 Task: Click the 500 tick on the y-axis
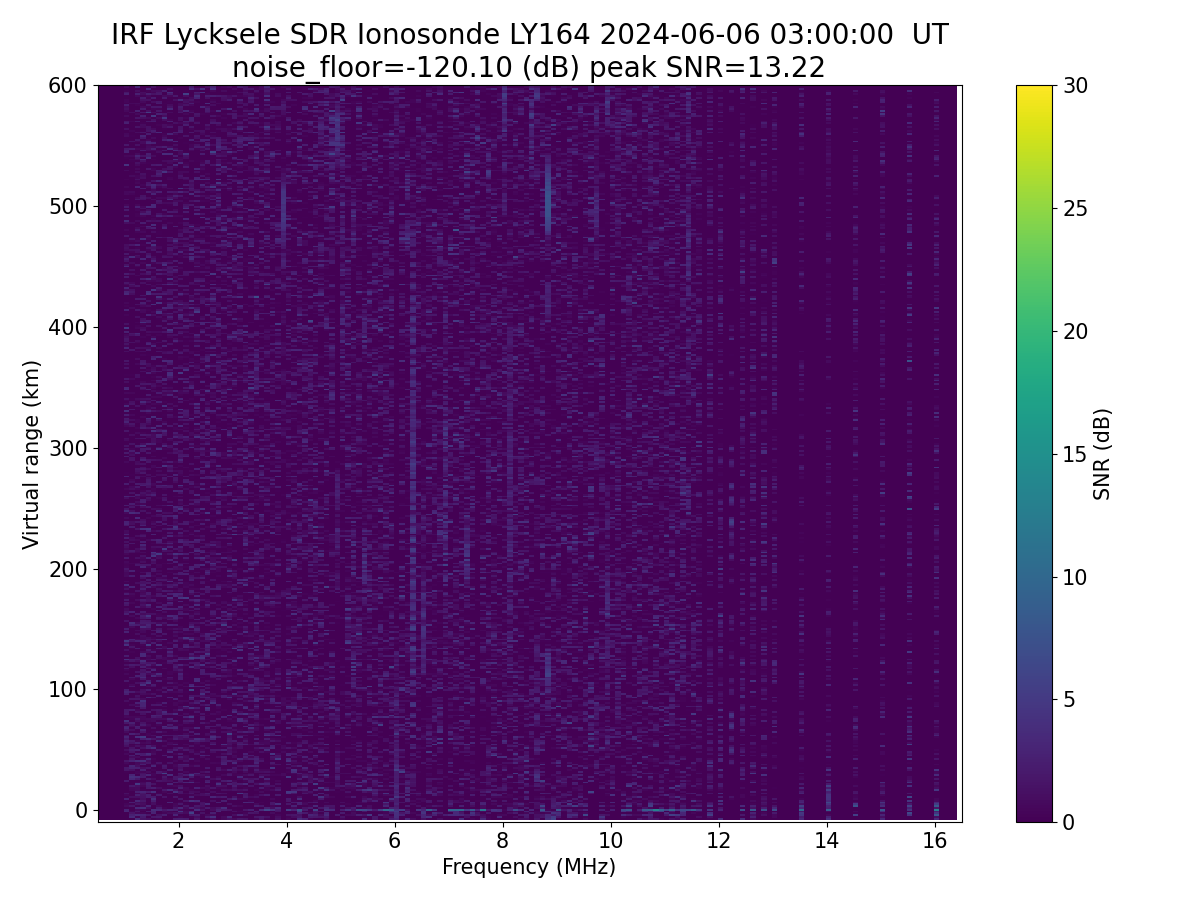pyautogui.click(x=68, y=207)
